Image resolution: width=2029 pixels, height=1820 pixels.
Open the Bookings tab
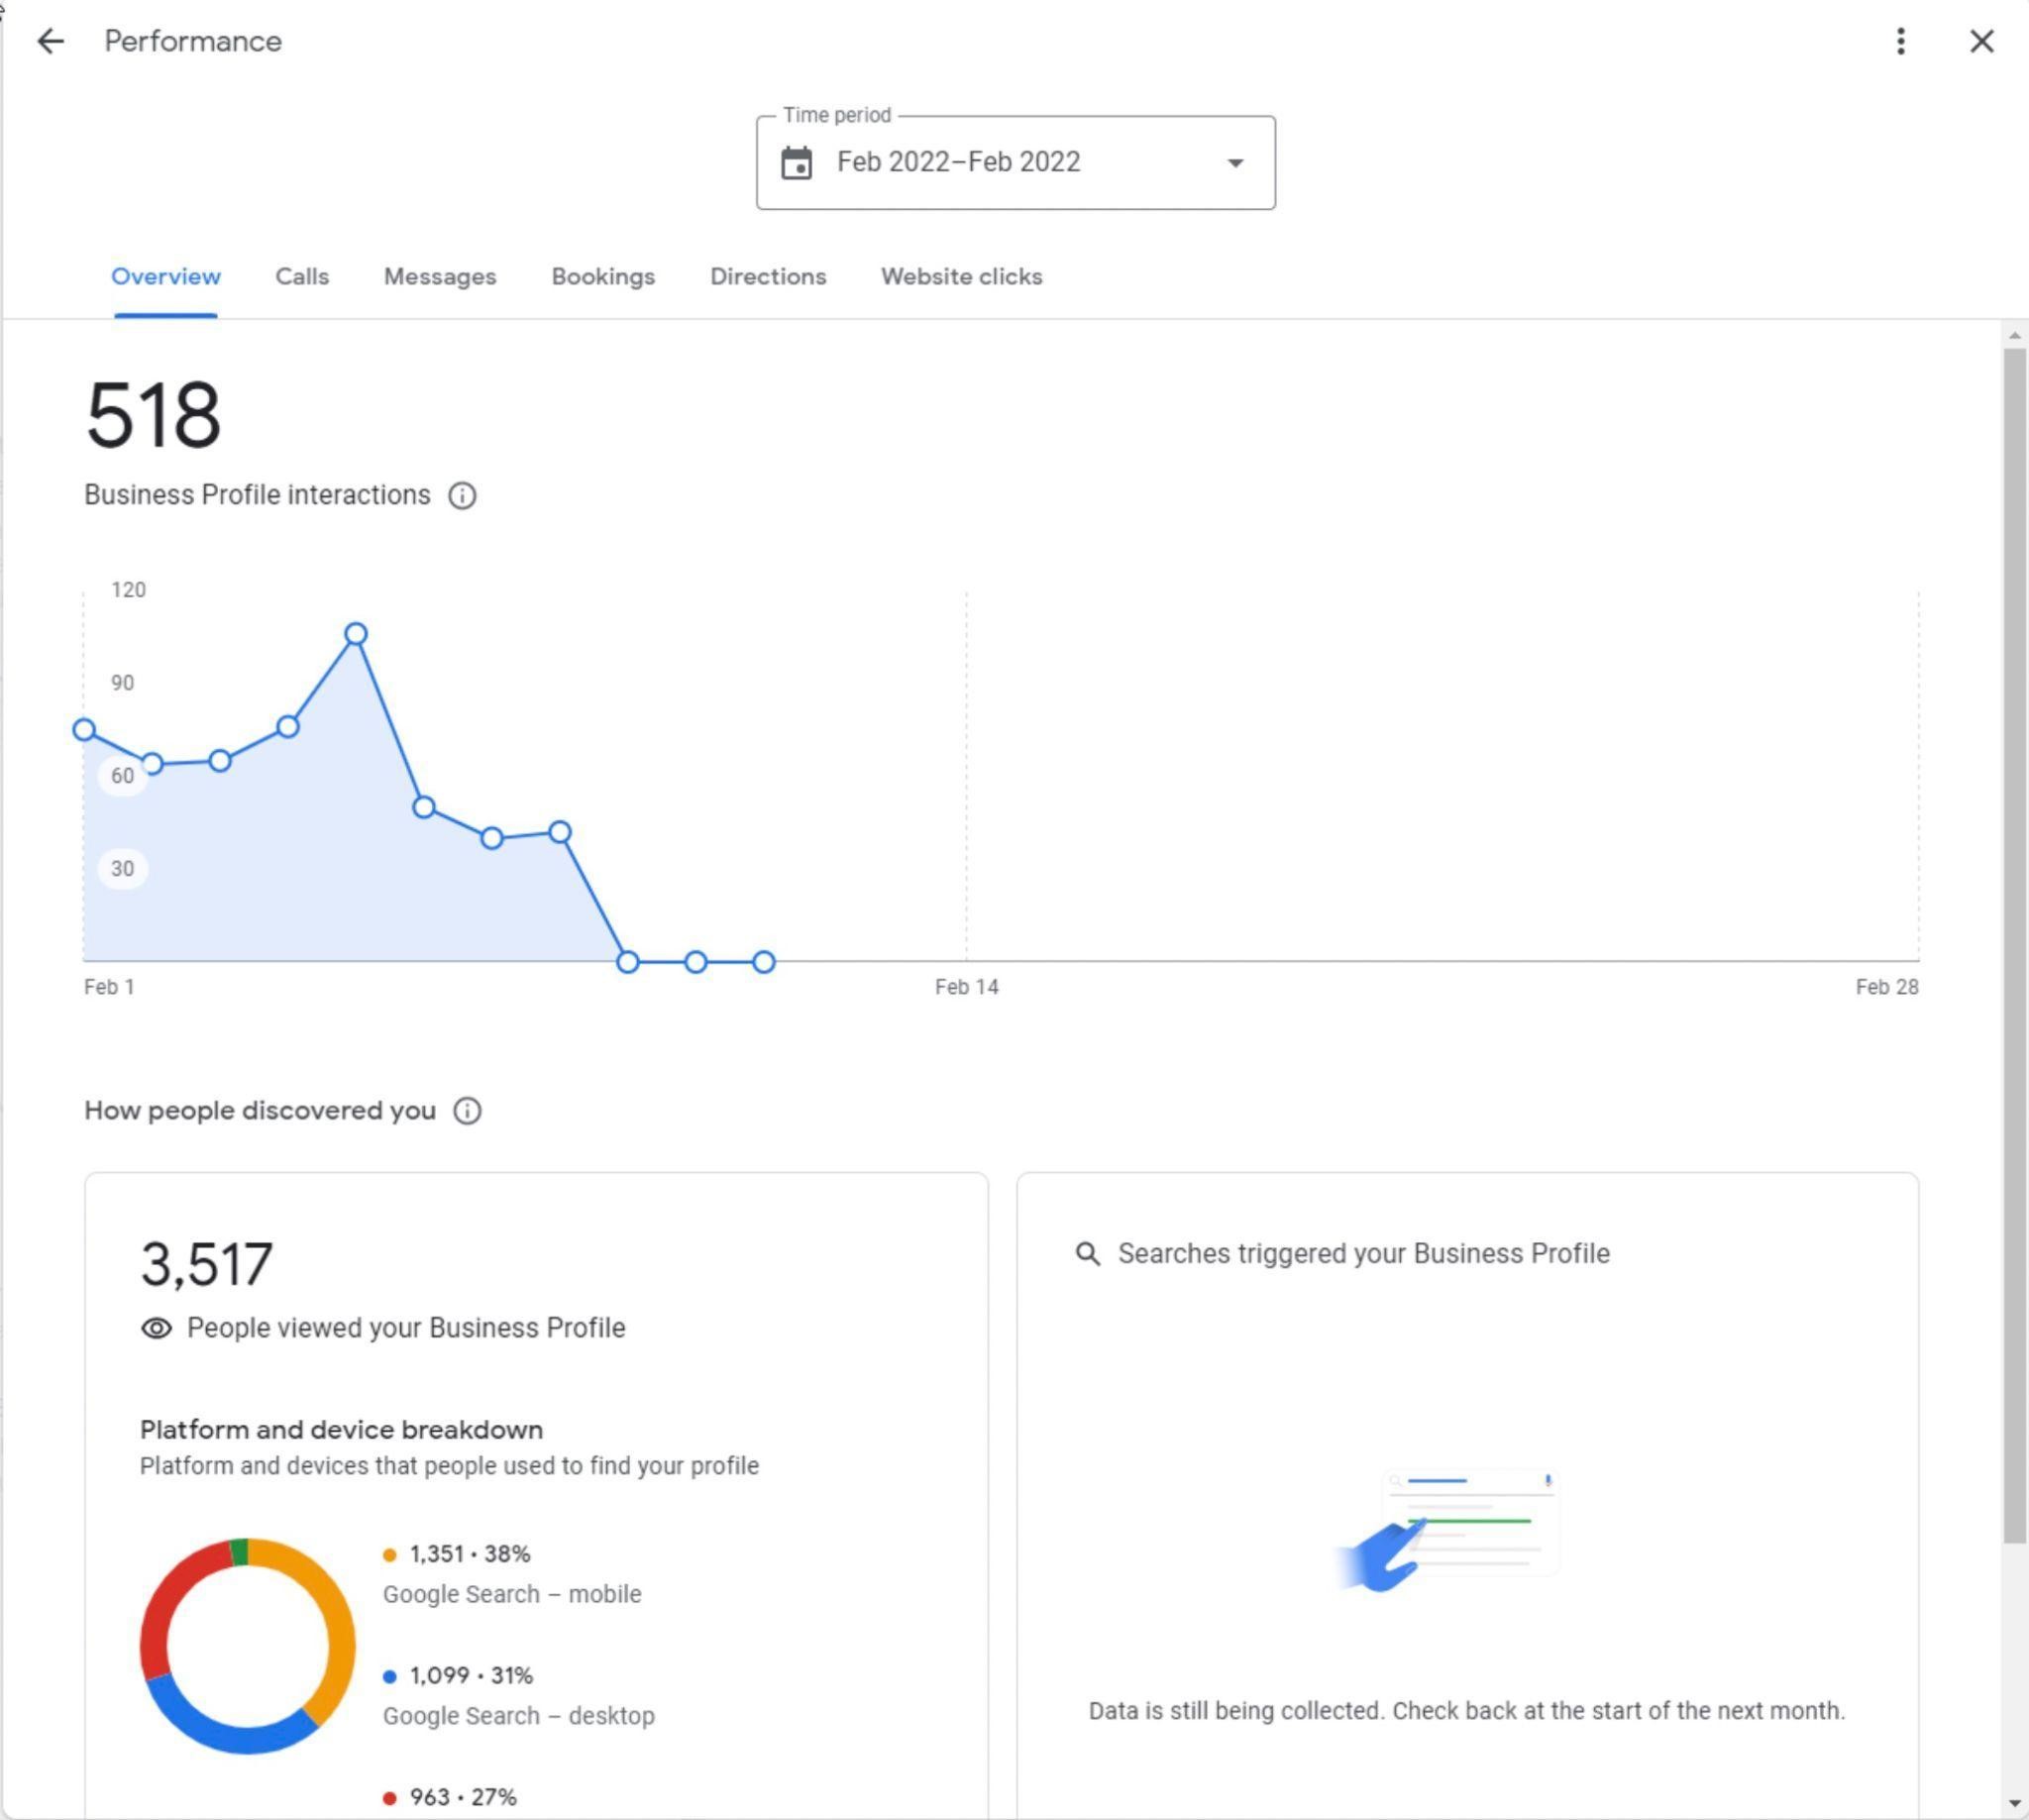pyautogui.click(x=602, y=277)
